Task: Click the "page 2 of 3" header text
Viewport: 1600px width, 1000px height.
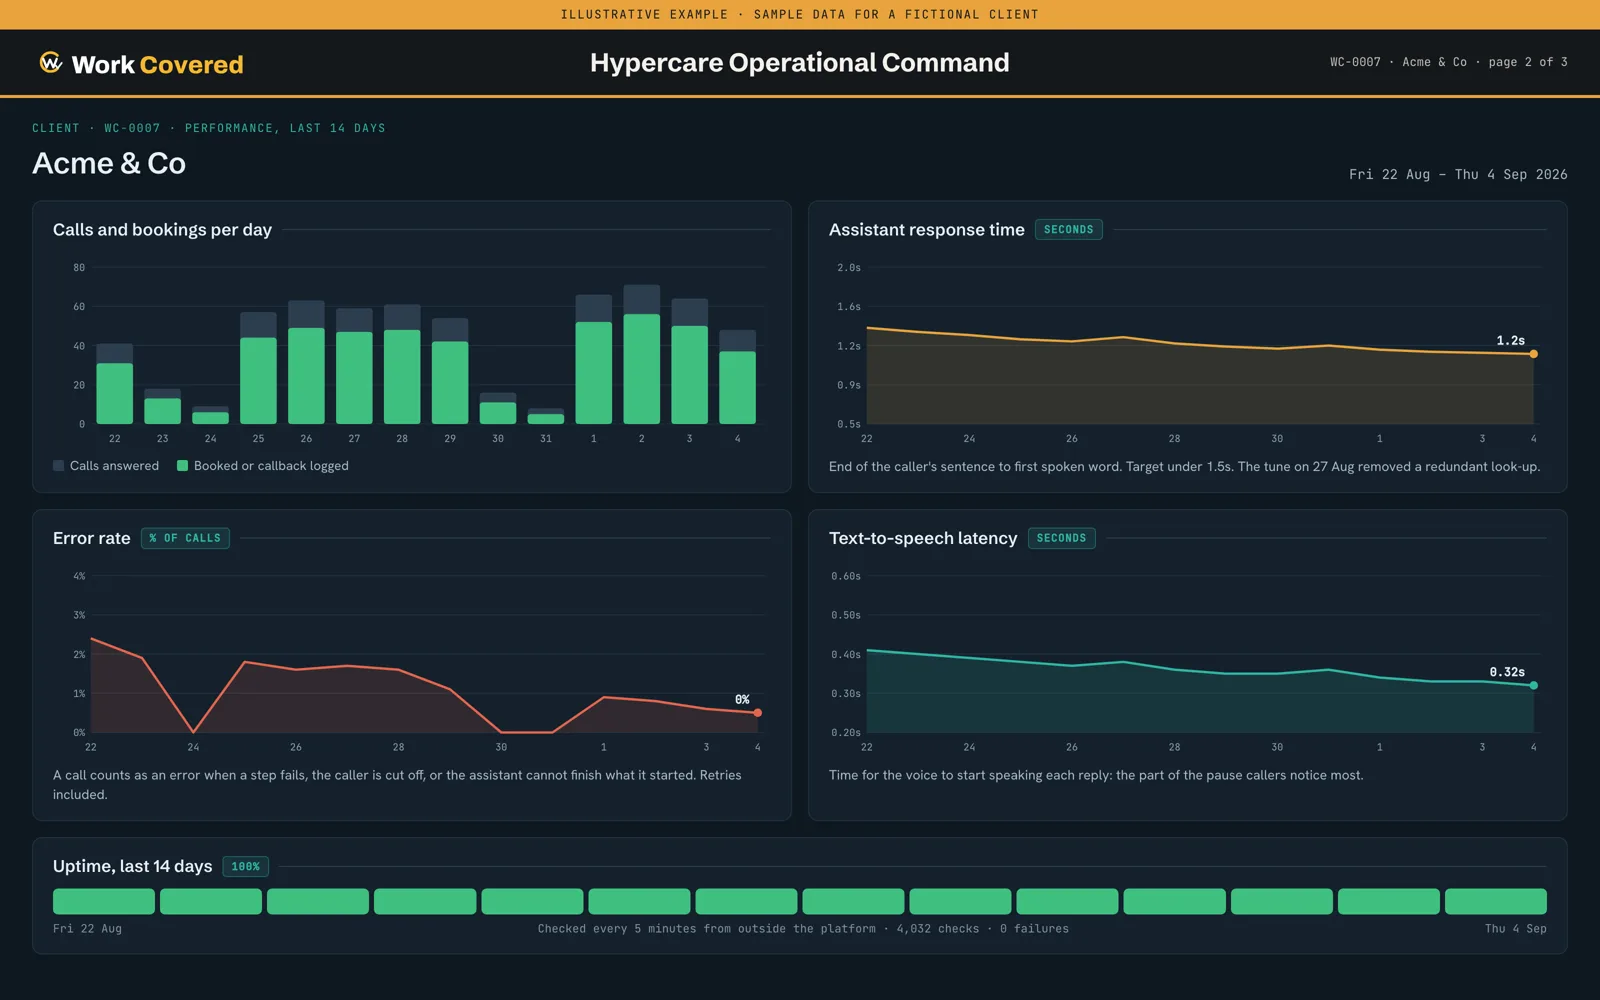Action: tap(1528, 62)
